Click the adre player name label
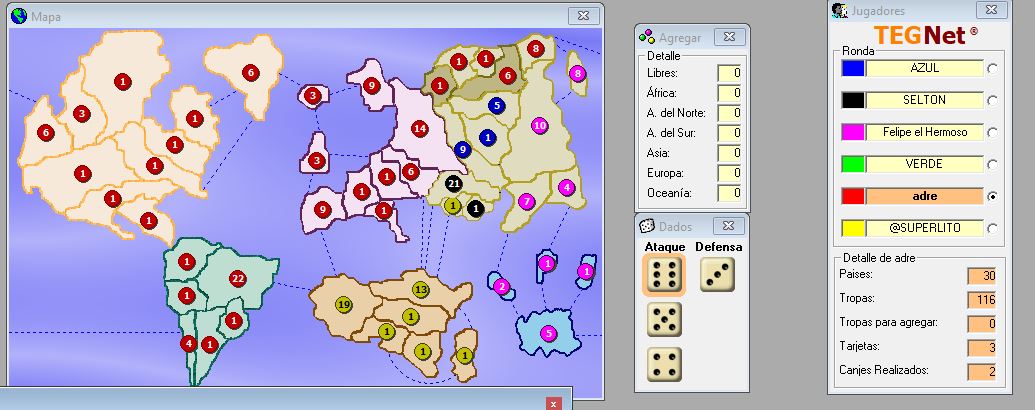Viewport: 1035px width, 410px height. pyautogui.click(x=923, y=196)
